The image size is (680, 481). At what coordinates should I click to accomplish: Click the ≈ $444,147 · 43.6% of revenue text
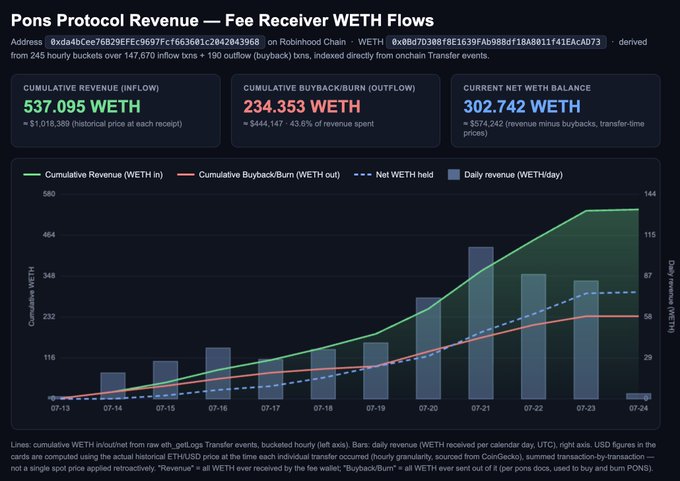coord(308,124)
